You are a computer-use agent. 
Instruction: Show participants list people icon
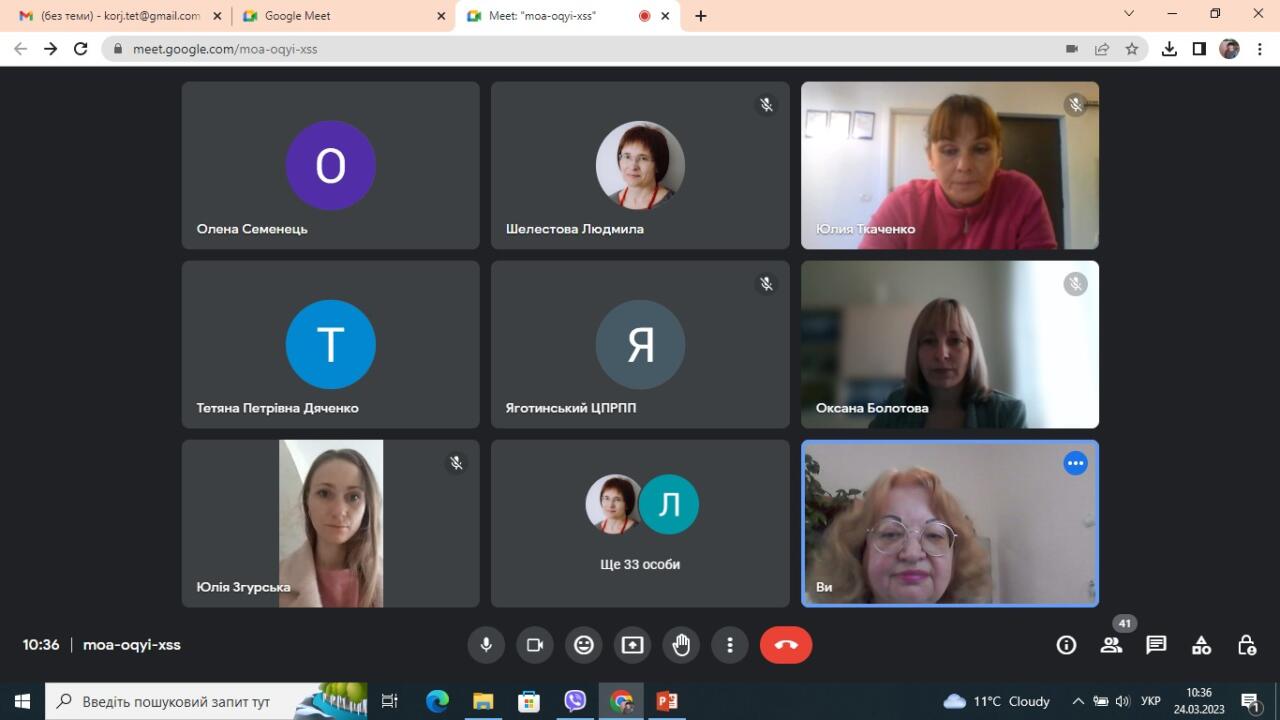click(x=1111, y=645)
